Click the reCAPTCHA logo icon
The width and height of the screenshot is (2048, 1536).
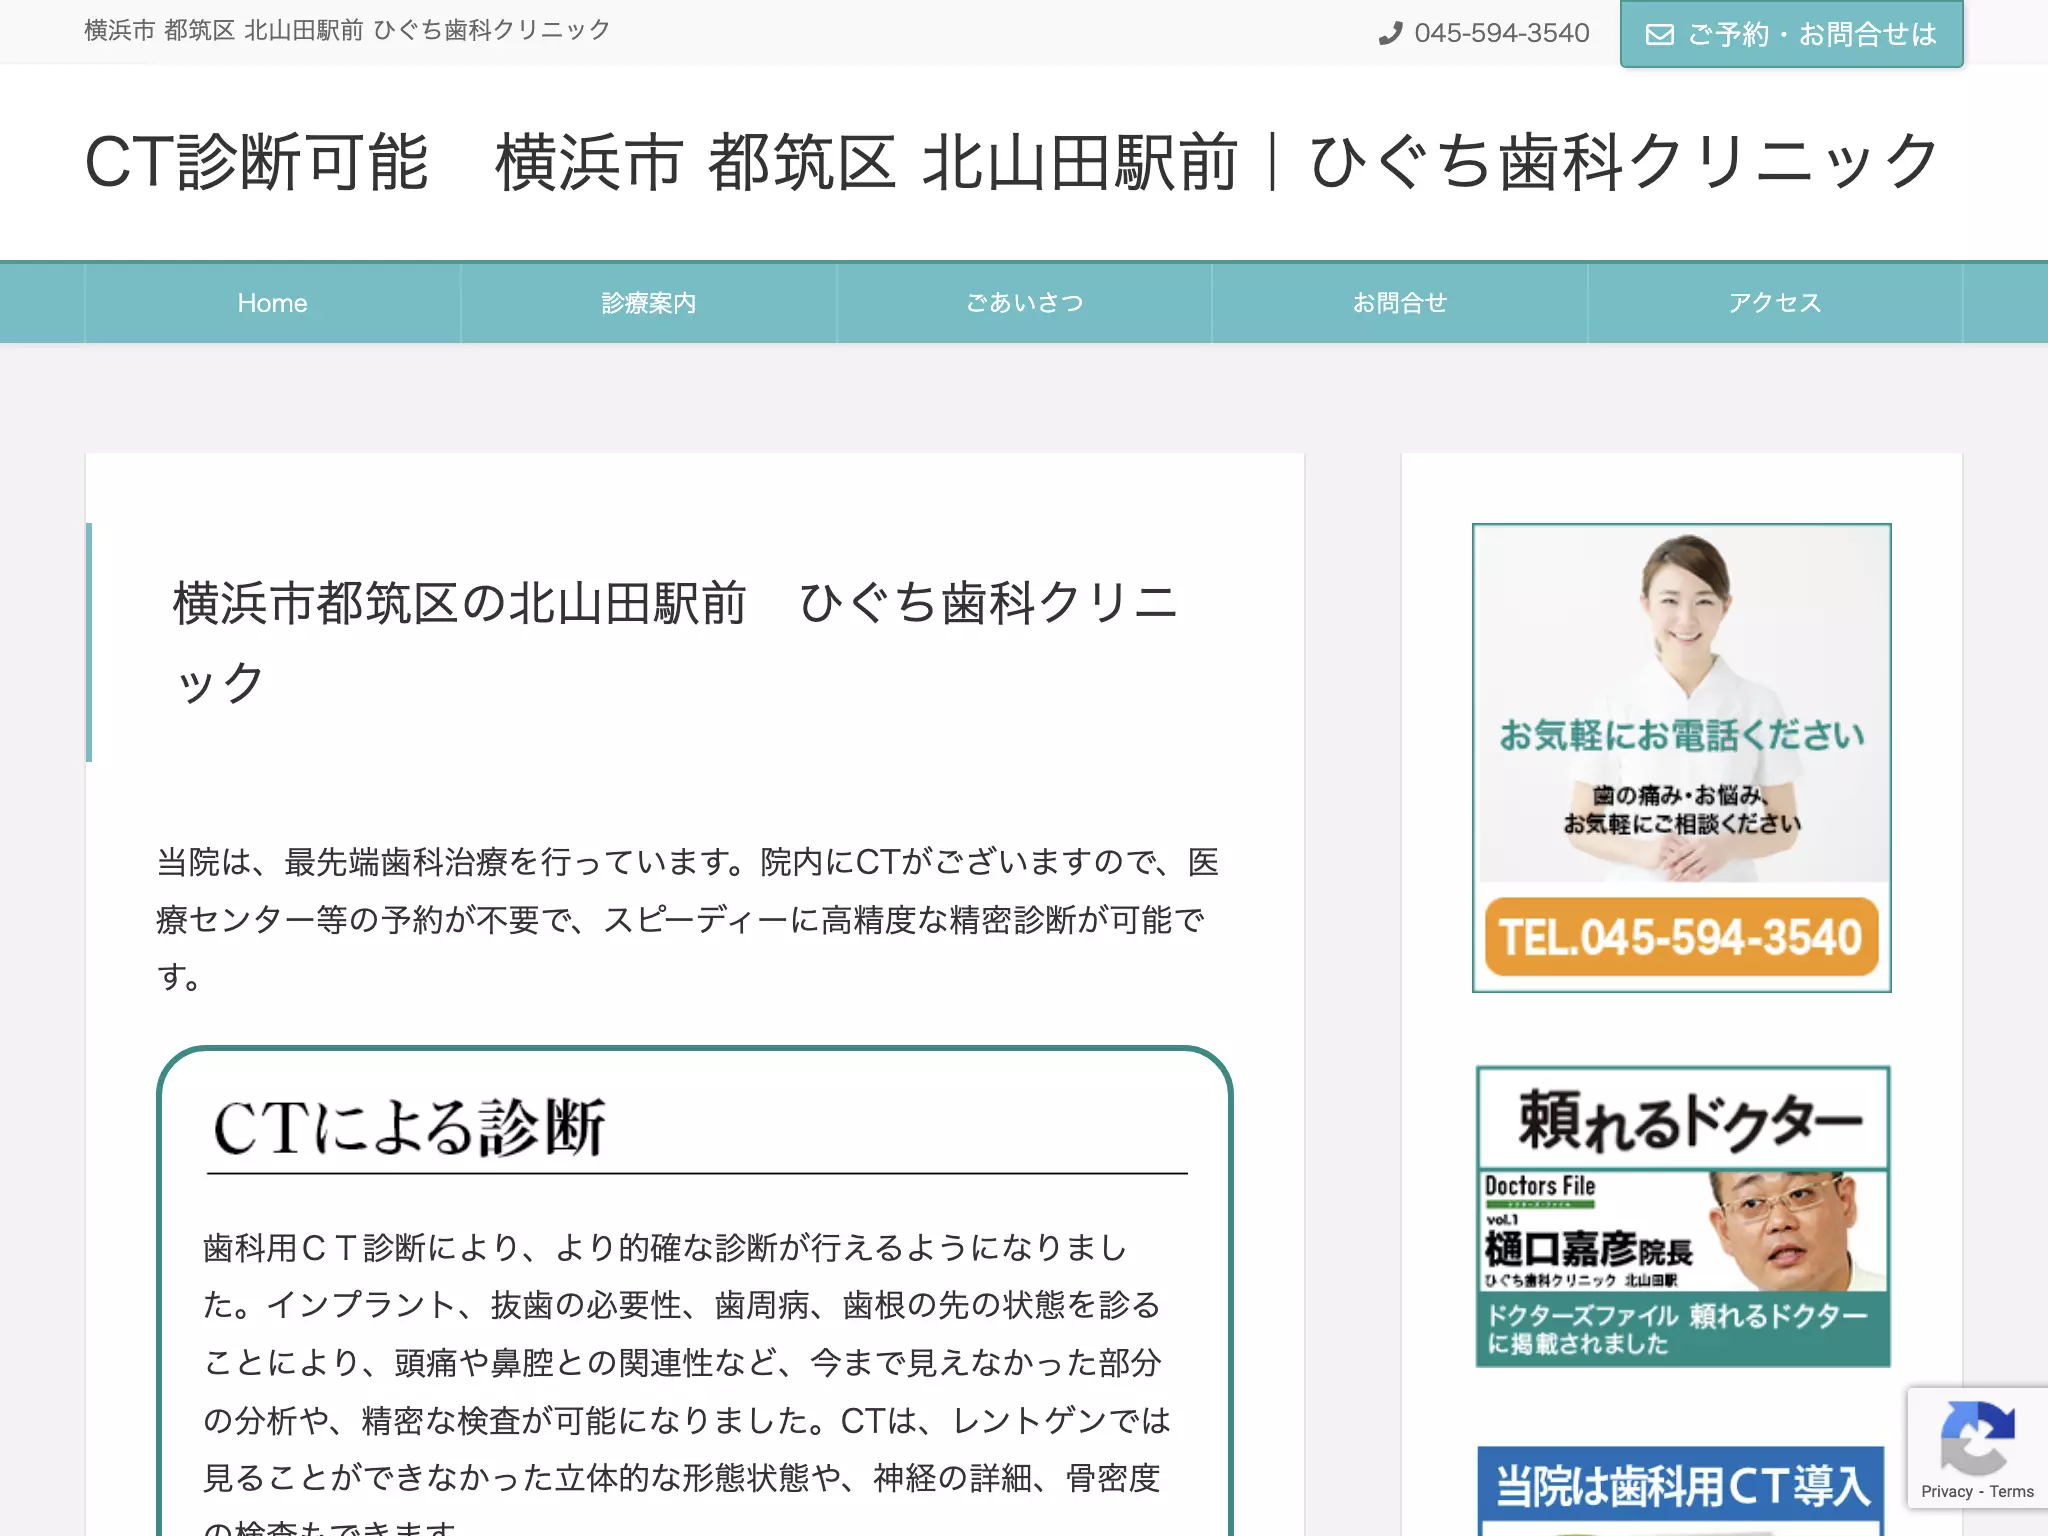1977,1438
